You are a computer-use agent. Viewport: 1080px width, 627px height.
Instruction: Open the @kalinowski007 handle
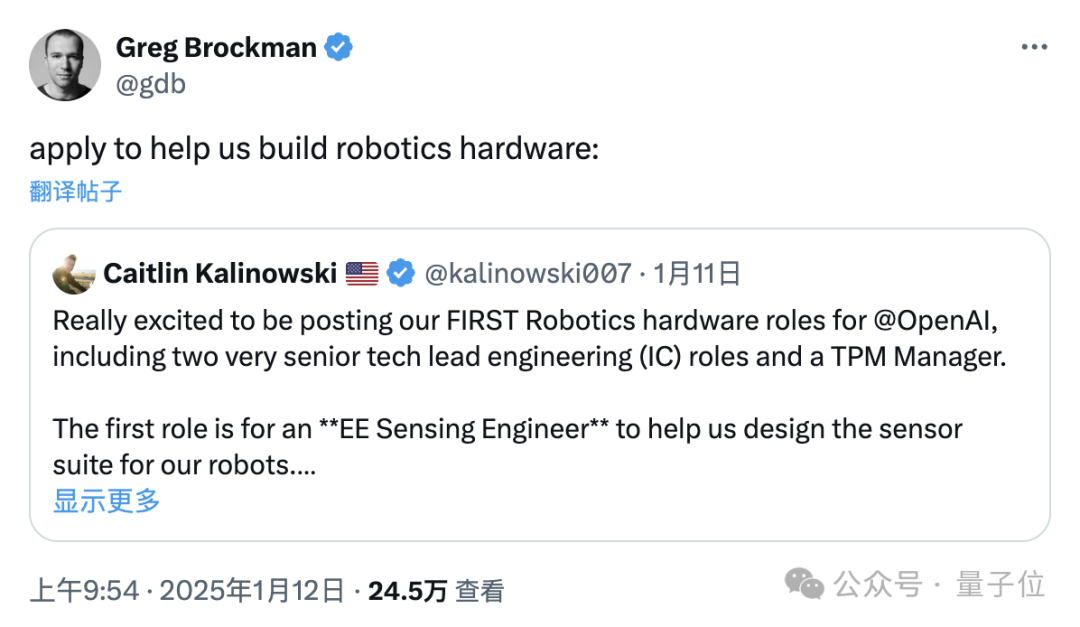(527, 273)
